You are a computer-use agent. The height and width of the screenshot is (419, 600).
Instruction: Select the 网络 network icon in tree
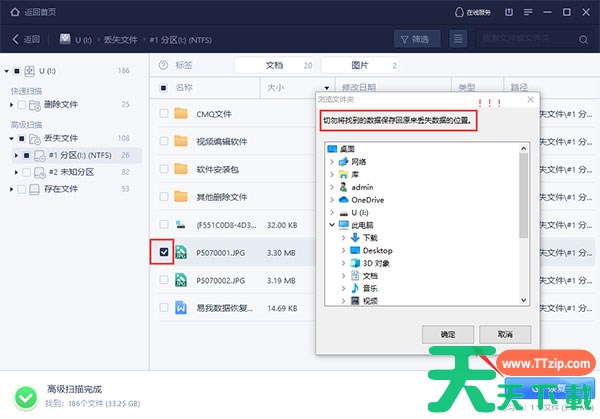click(x=345, y=160)
